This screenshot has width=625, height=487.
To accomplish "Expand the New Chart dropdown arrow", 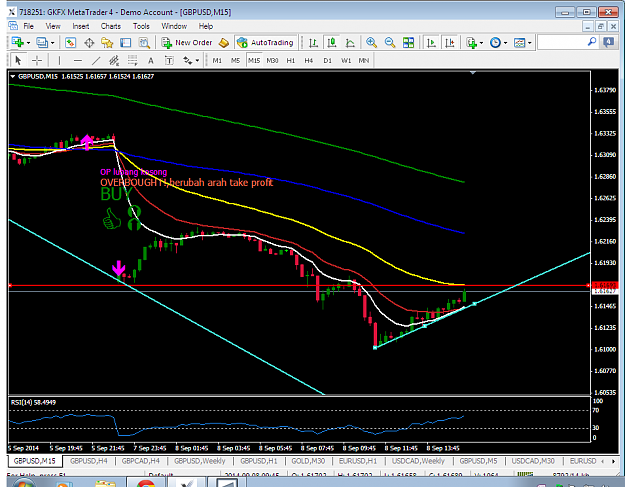I will (28, 43).
